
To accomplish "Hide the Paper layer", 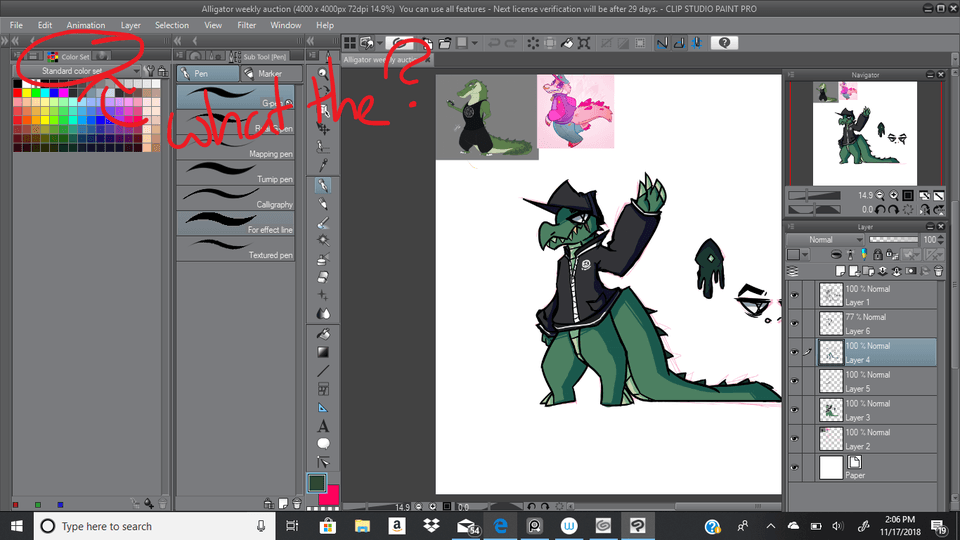I will (796, 467).
